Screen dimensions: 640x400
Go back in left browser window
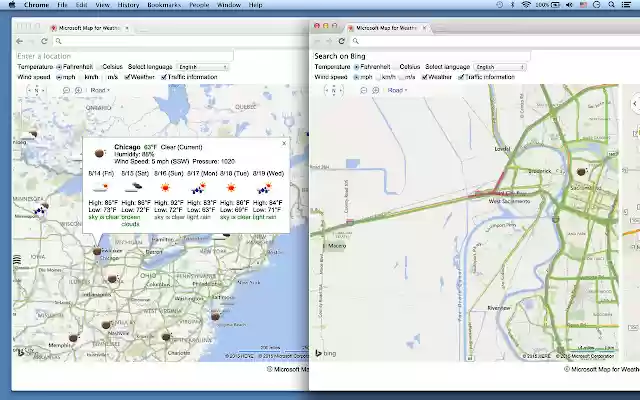pyautogui.click(x=19, y=41)
